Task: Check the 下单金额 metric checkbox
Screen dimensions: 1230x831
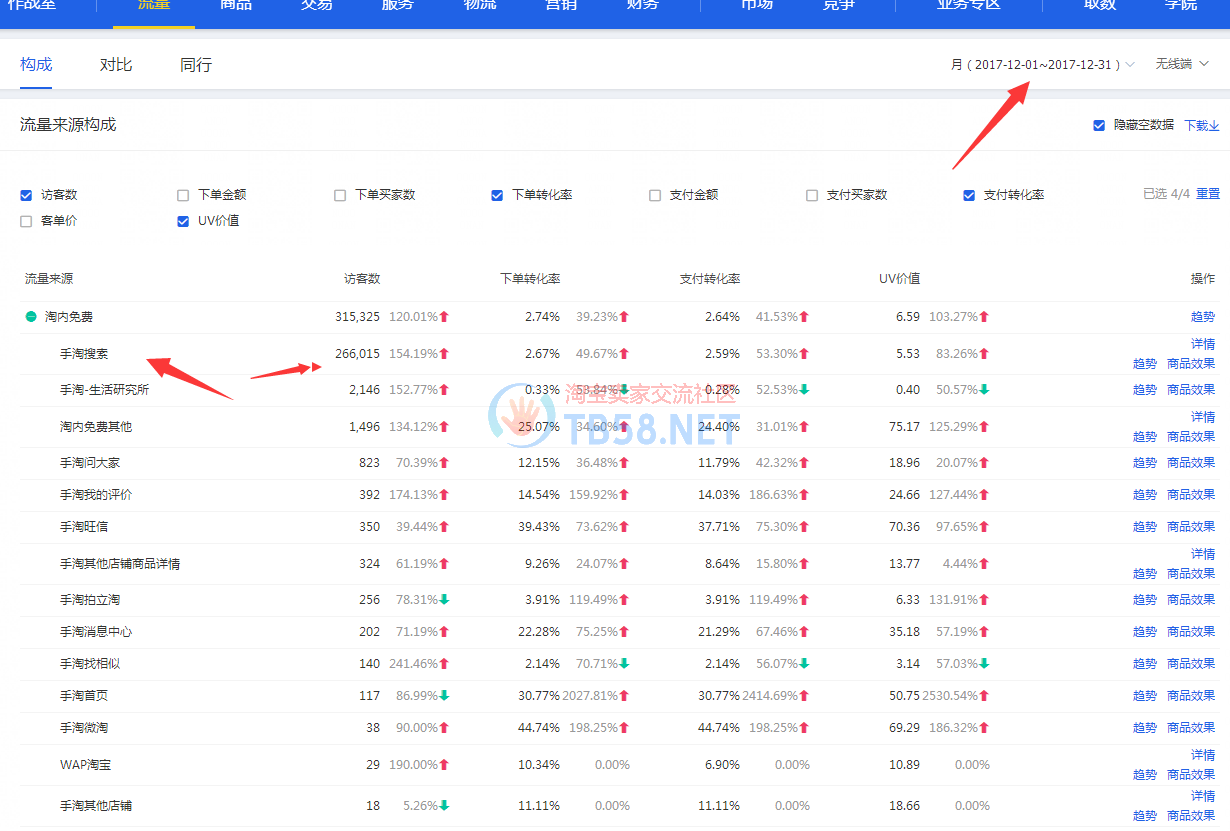Action: pyautogui.click(x=183, y=195)
